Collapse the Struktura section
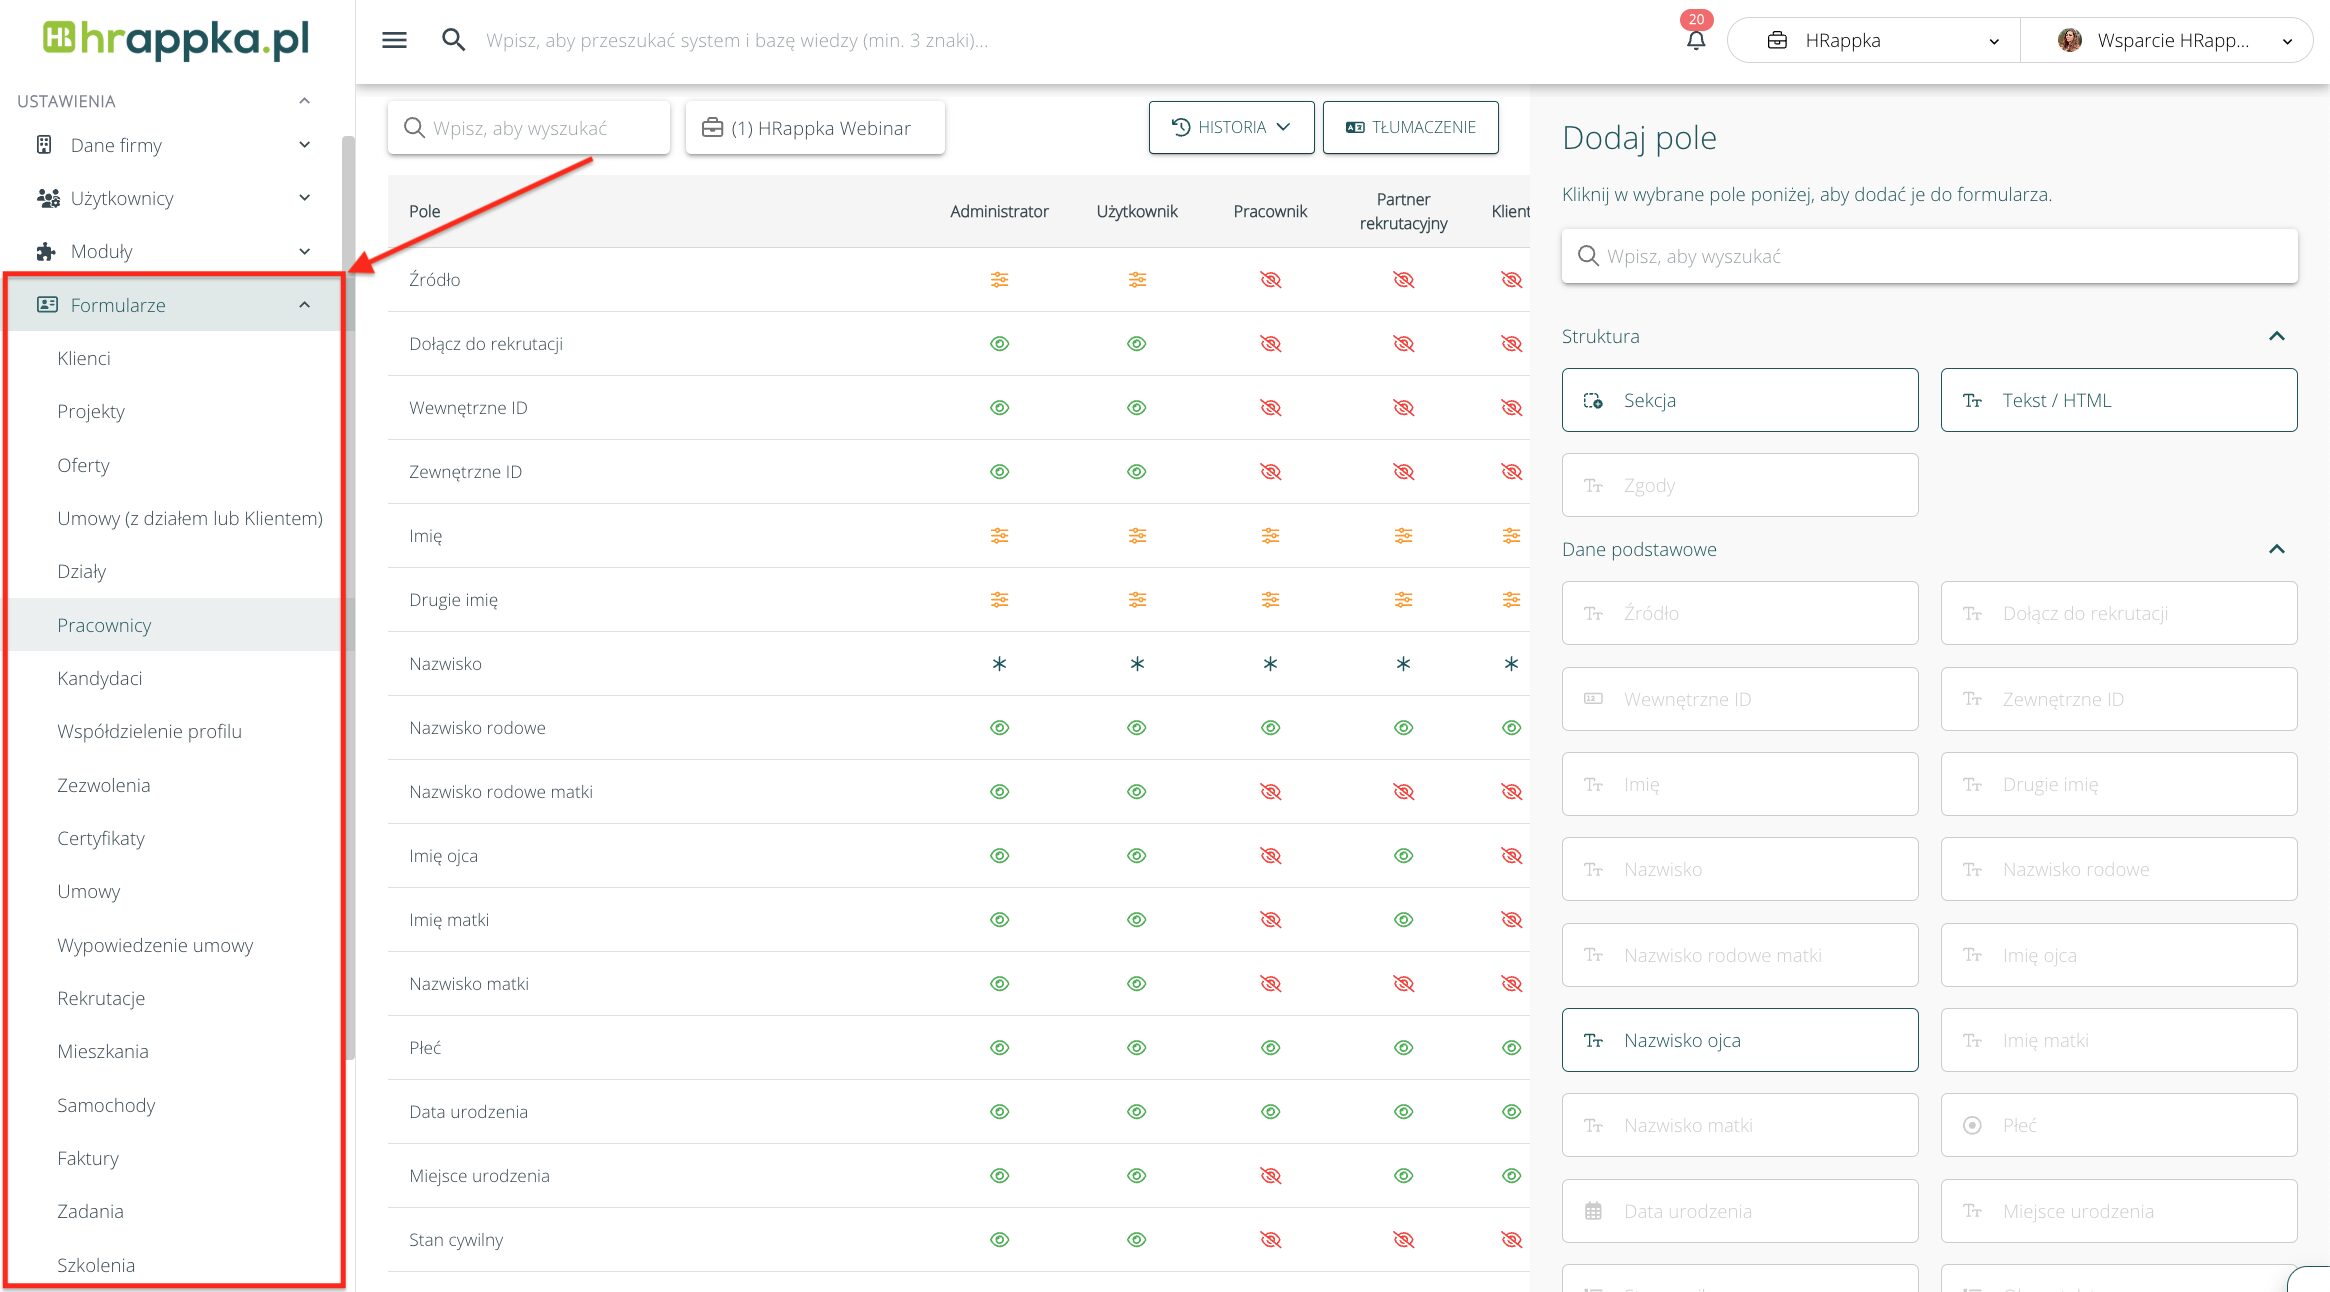 2276,336
